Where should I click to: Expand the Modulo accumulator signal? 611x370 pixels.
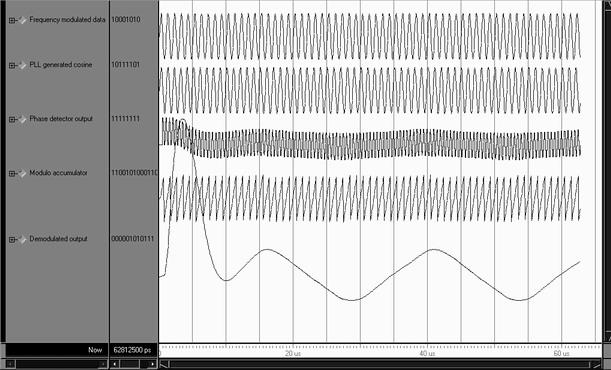(12, 174)
